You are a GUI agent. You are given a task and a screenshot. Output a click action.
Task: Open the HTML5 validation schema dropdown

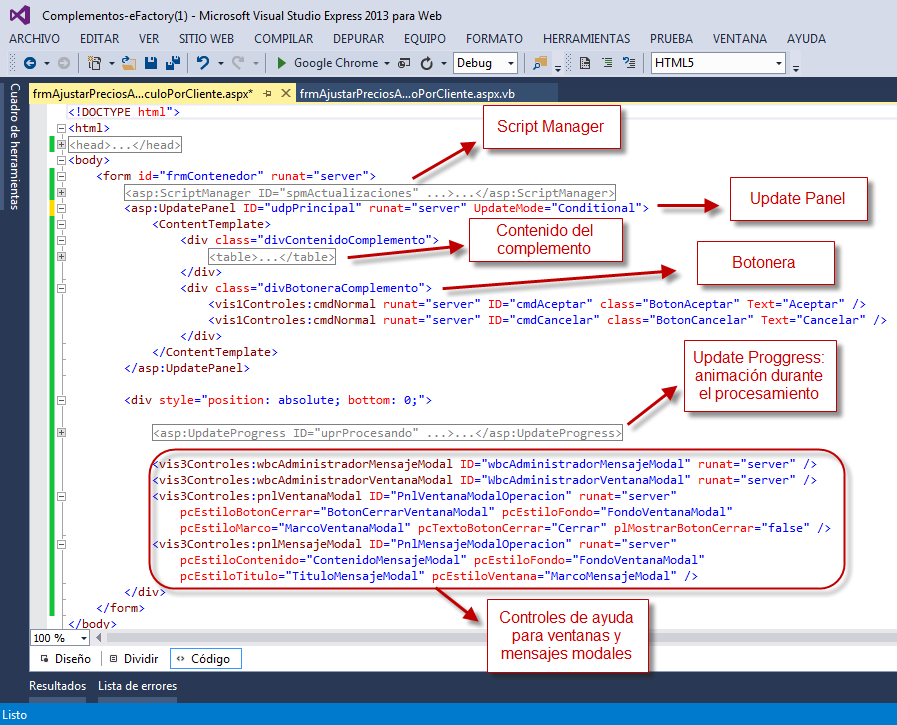tap(778, 63)
